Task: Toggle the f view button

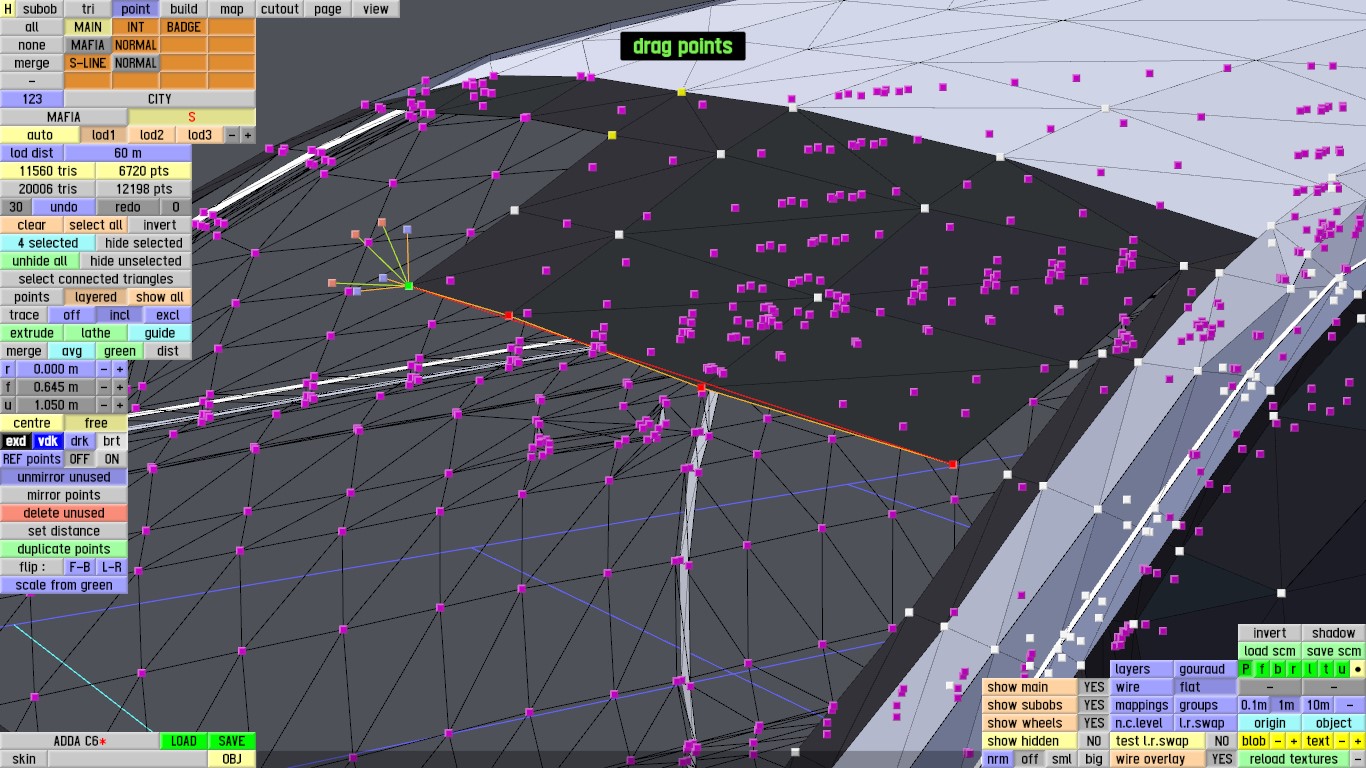Action: click(x=1262, y=669)
